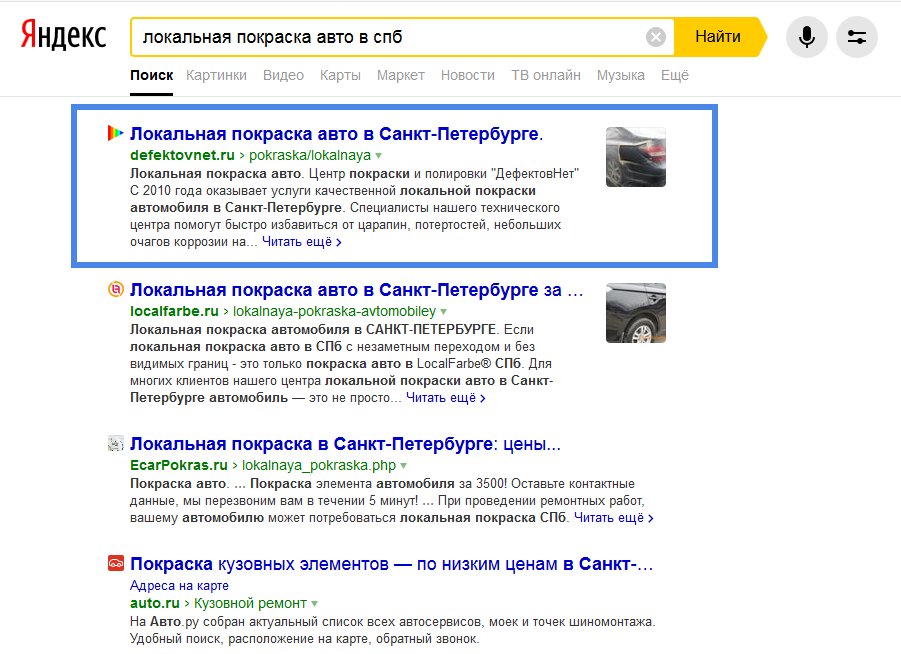Viewport: 901px width, 654px height.
Task: Click Читать ещё in EcarPokras result
Action: click(614, 518)
